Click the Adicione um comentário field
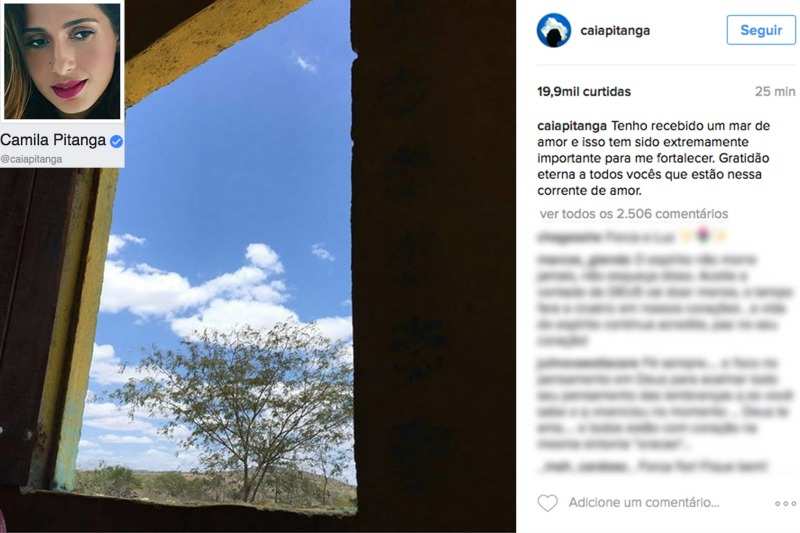Image resolution: width=800 pixels, height=533 pixels. (644, 502)
